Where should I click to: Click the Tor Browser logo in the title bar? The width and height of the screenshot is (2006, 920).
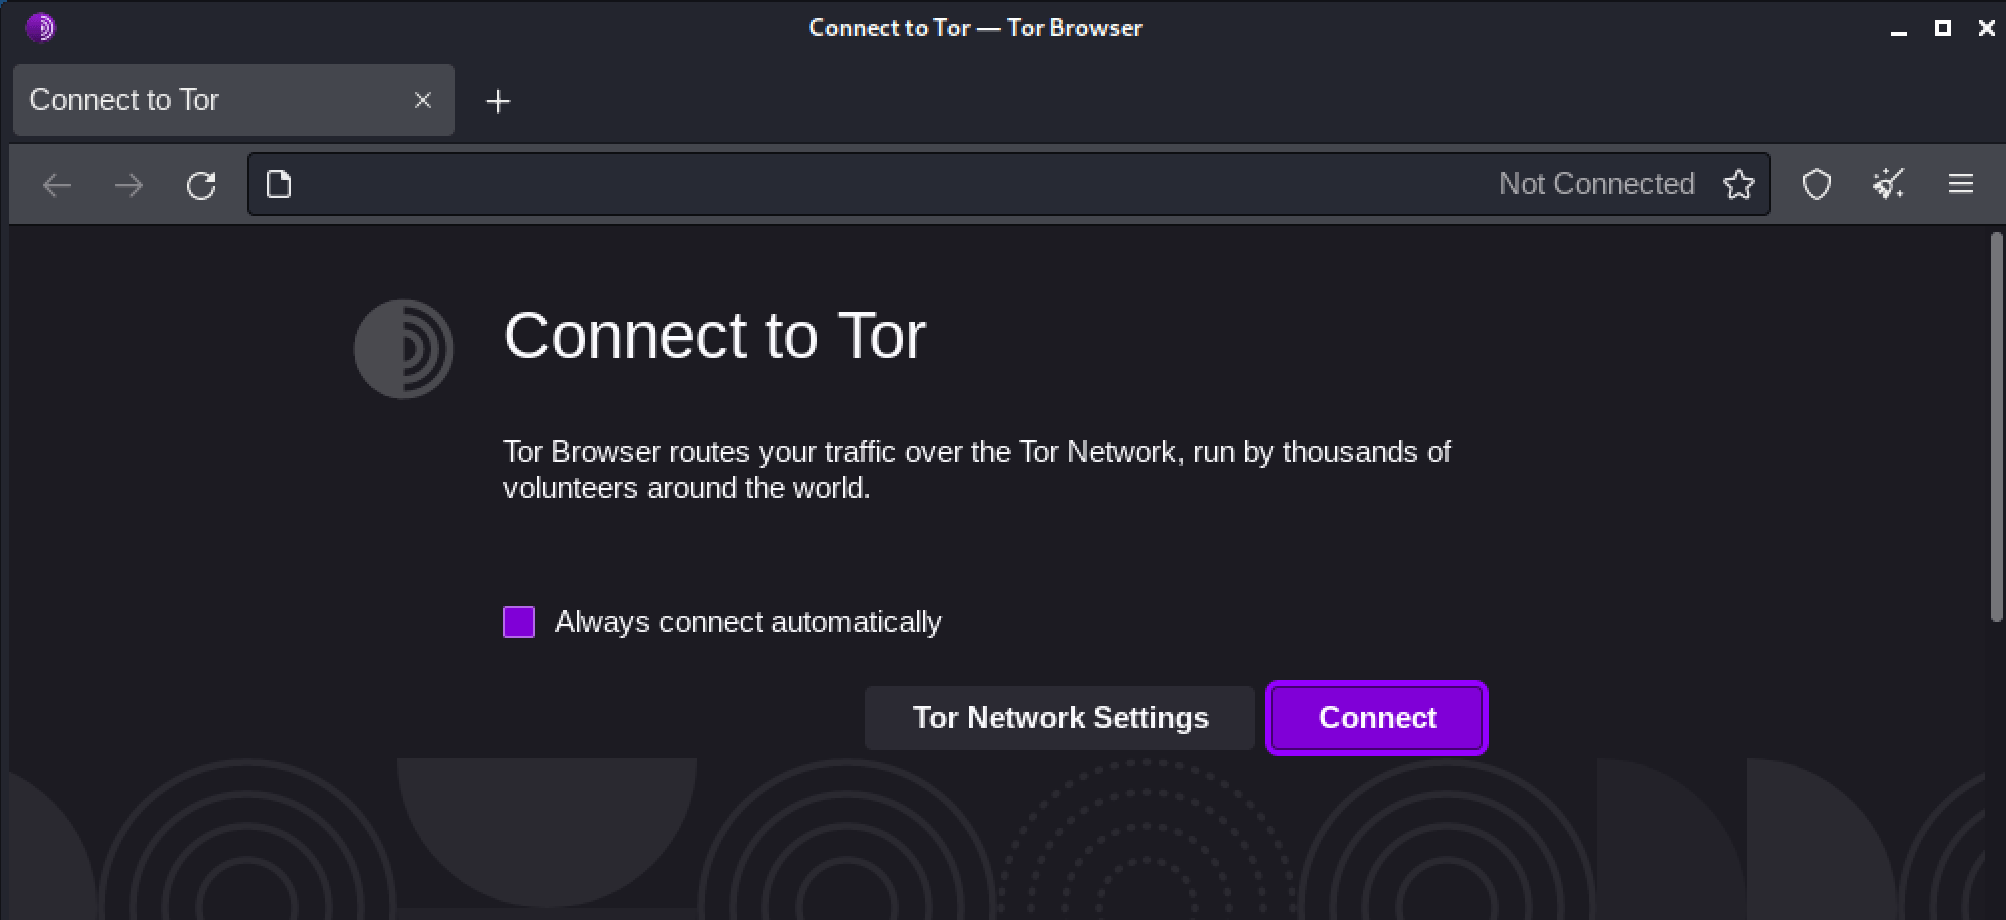tap(42, 27)
